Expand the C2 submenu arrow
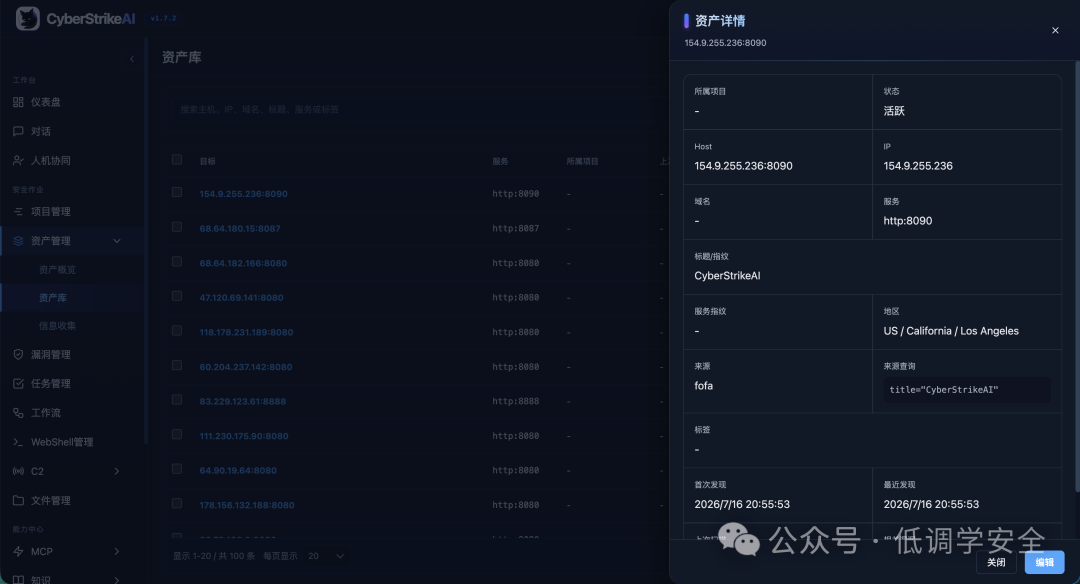The height and width of the screenshot is (584, 1080). (117, 471)
